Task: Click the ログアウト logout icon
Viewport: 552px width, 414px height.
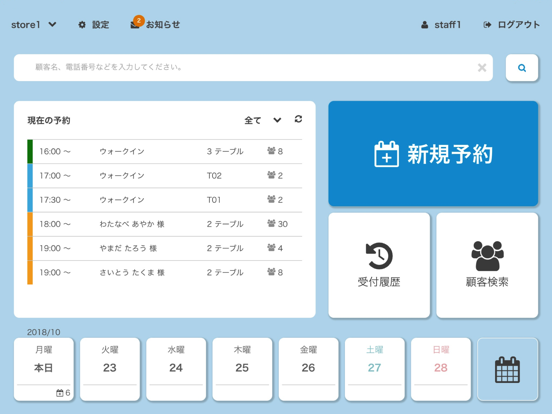Action: [x=487, y=25]
